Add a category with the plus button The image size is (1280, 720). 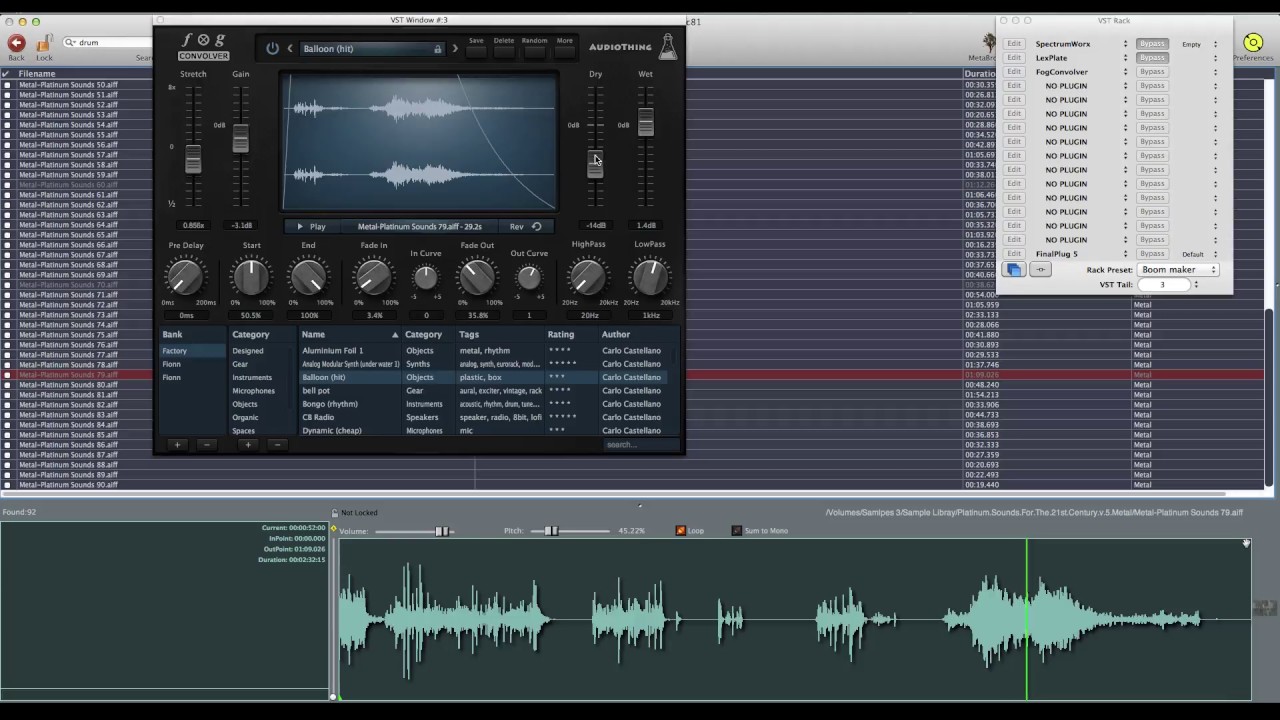[x=247, y=444]
